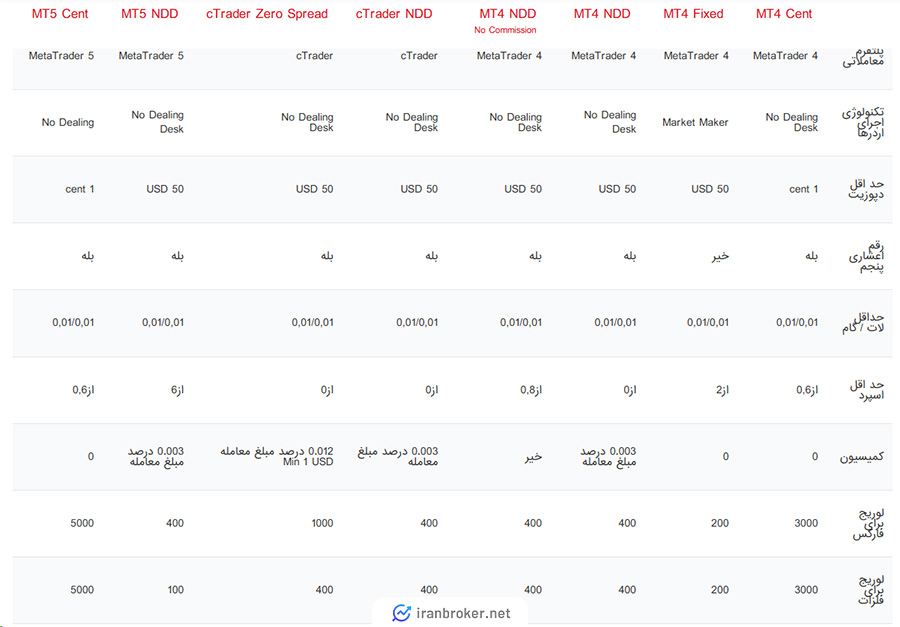900x627 pixels.
Task: Click the iranbroker.net logo icon
Action: [x=402, y=613]
